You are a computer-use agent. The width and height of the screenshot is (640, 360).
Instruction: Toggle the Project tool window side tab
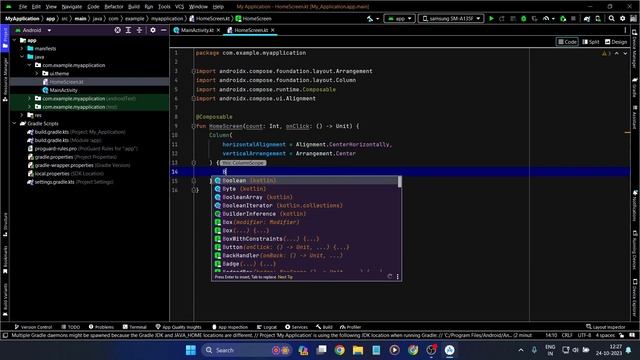point(5,38)
